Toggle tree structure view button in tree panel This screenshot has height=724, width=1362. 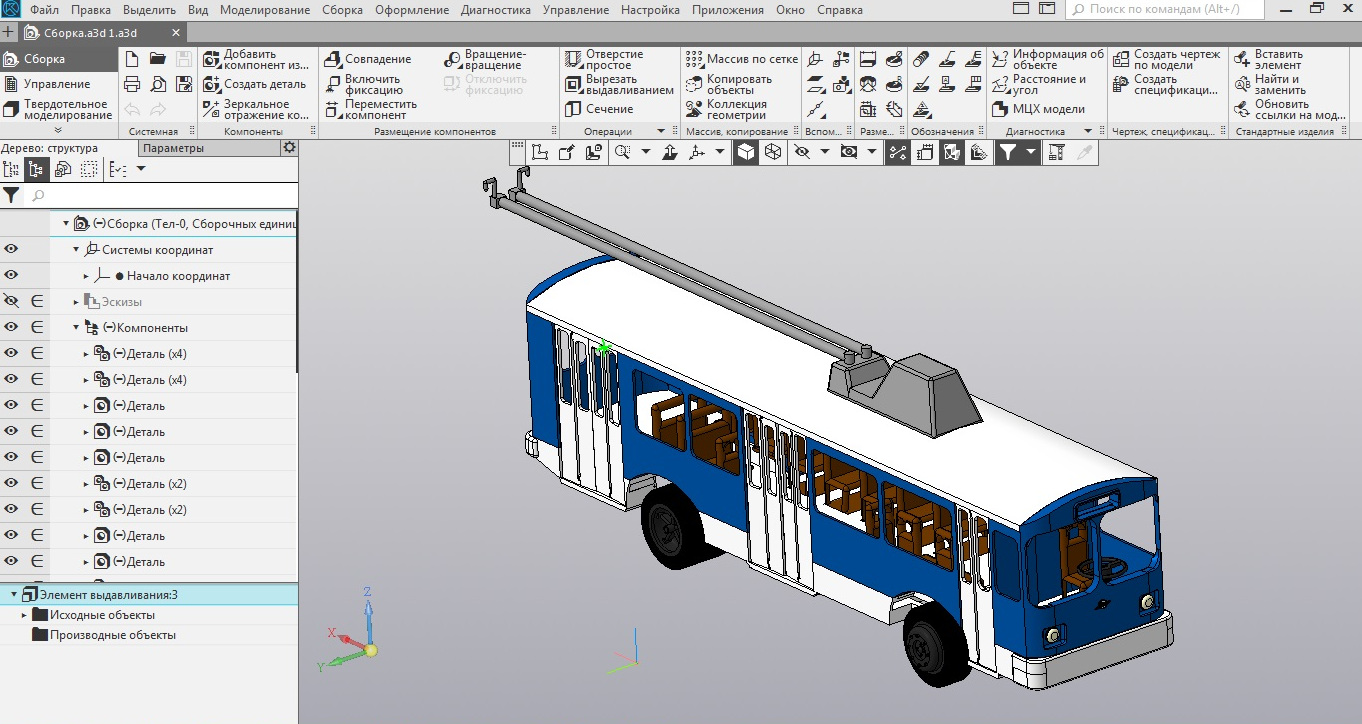37,169
